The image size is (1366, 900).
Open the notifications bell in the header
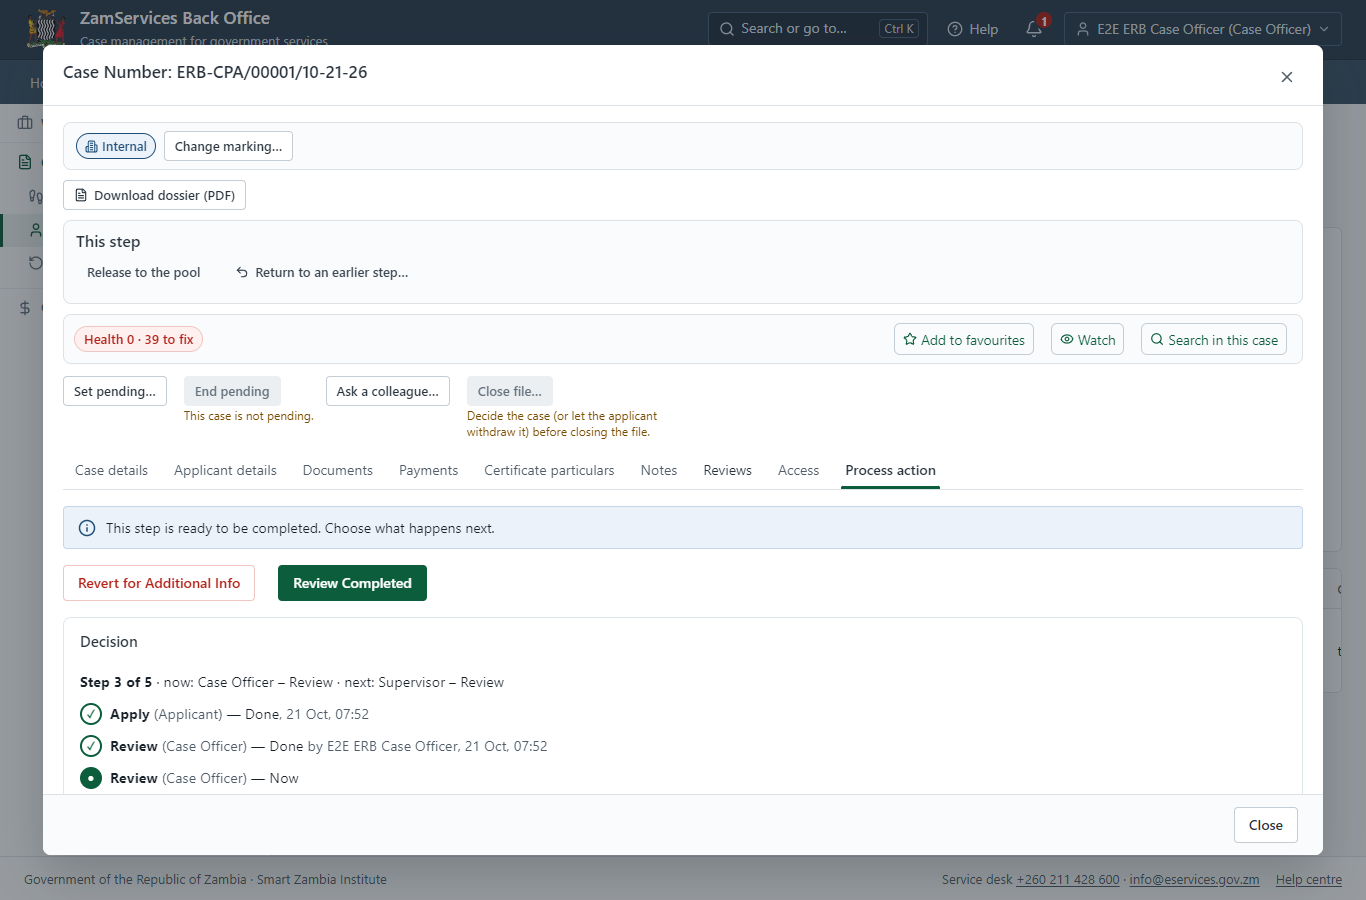[x=1035, y=29]
